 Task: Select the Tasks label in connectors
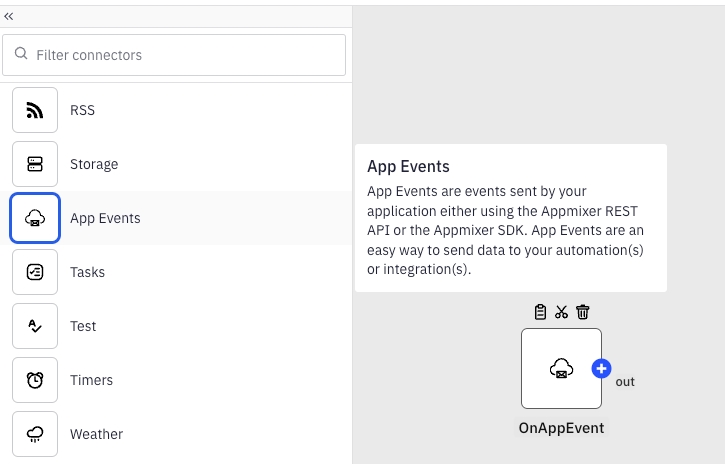87,272
